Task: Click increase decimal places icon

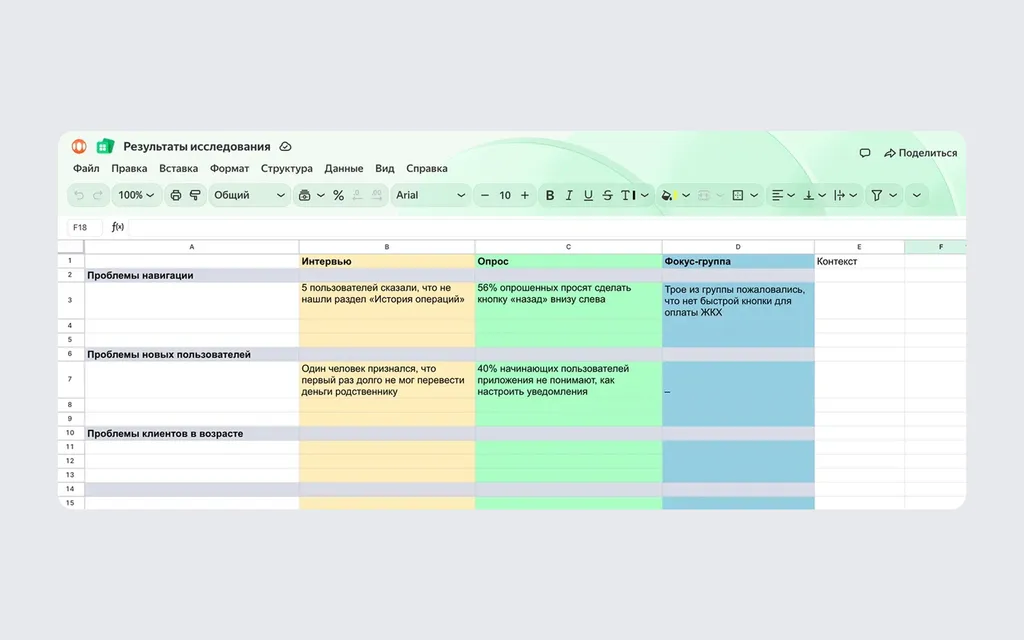Action: pyautogui.click(x=377, y=195)
